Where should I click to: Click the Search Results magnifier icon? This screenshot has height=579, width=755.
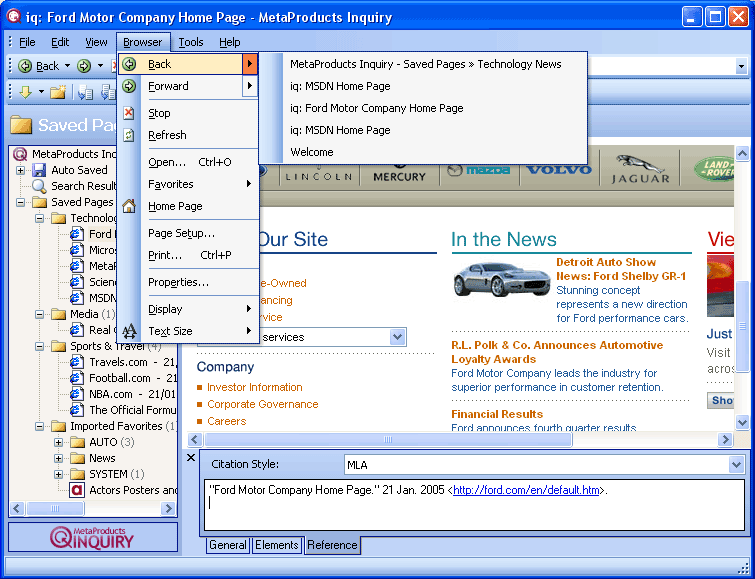click(x=39, y=186)
